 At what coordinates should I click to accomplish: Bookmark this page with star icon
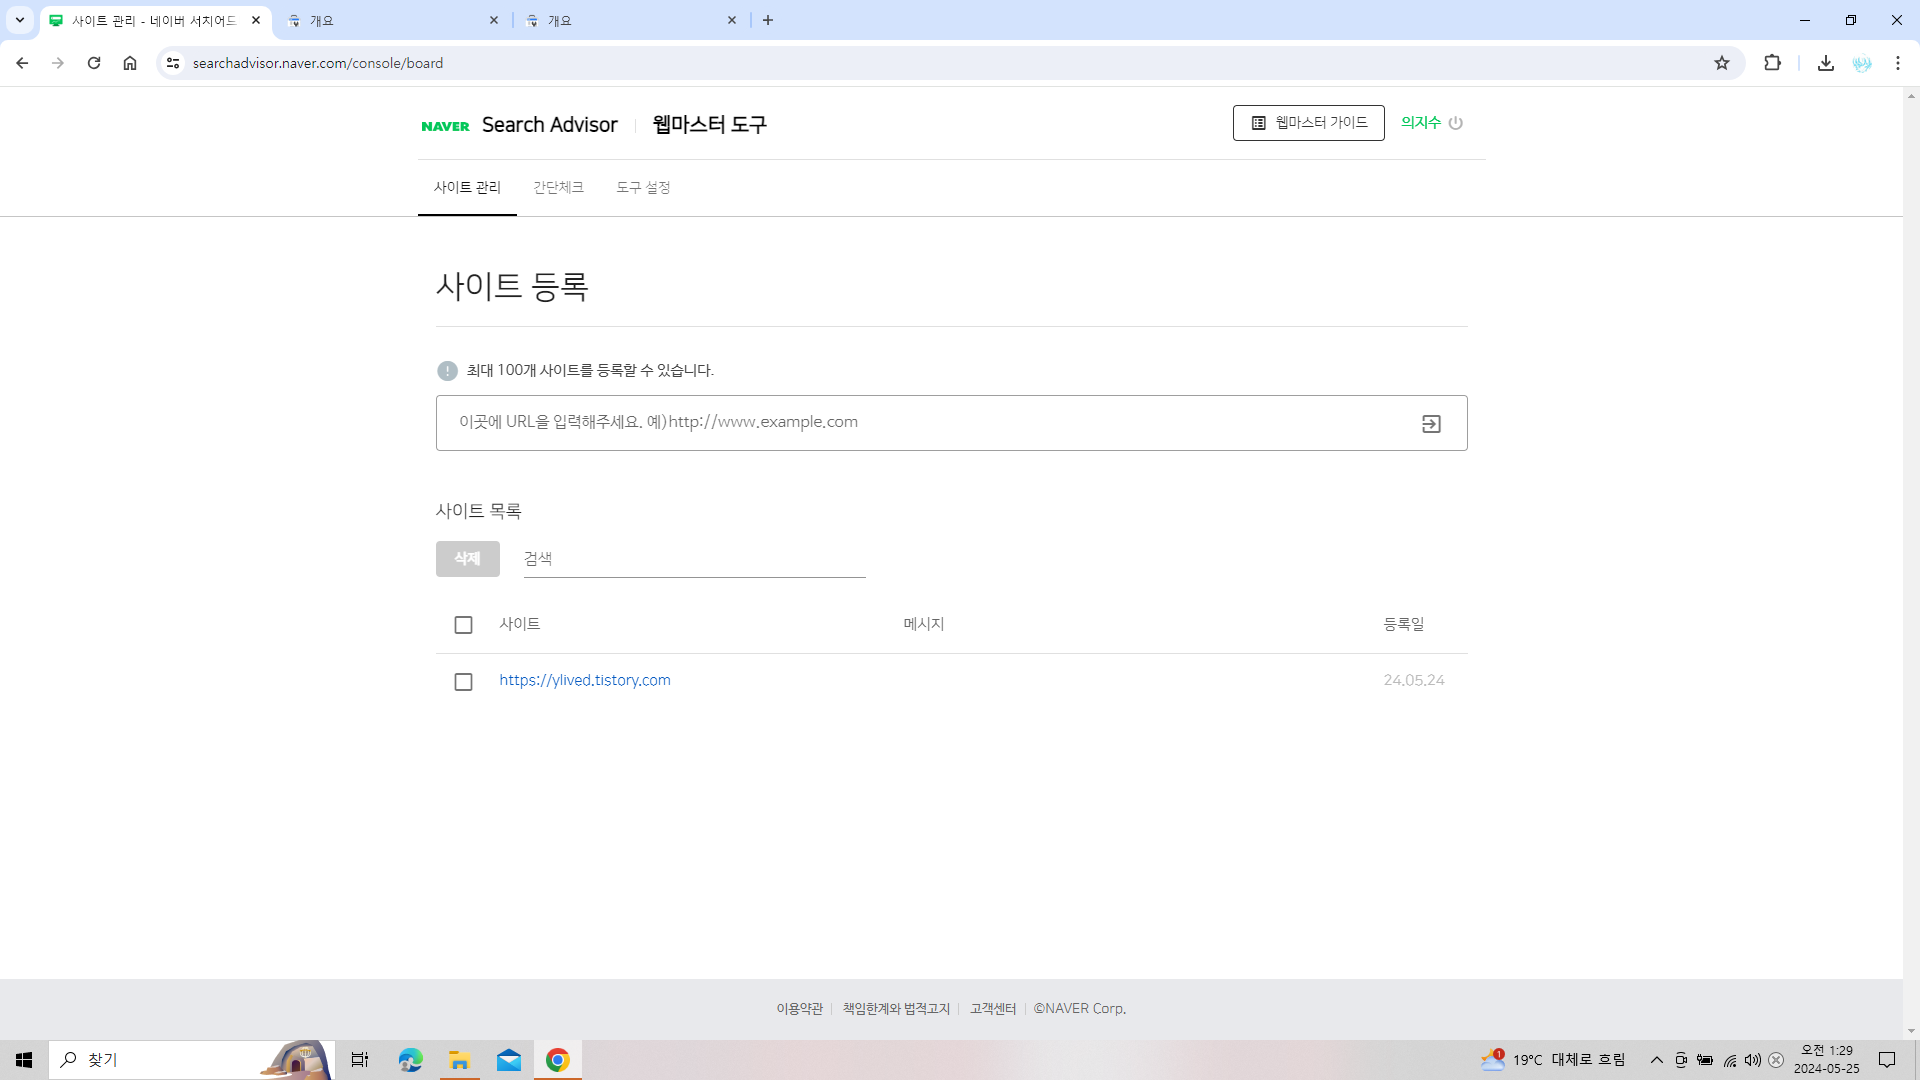pos(1721,63)
